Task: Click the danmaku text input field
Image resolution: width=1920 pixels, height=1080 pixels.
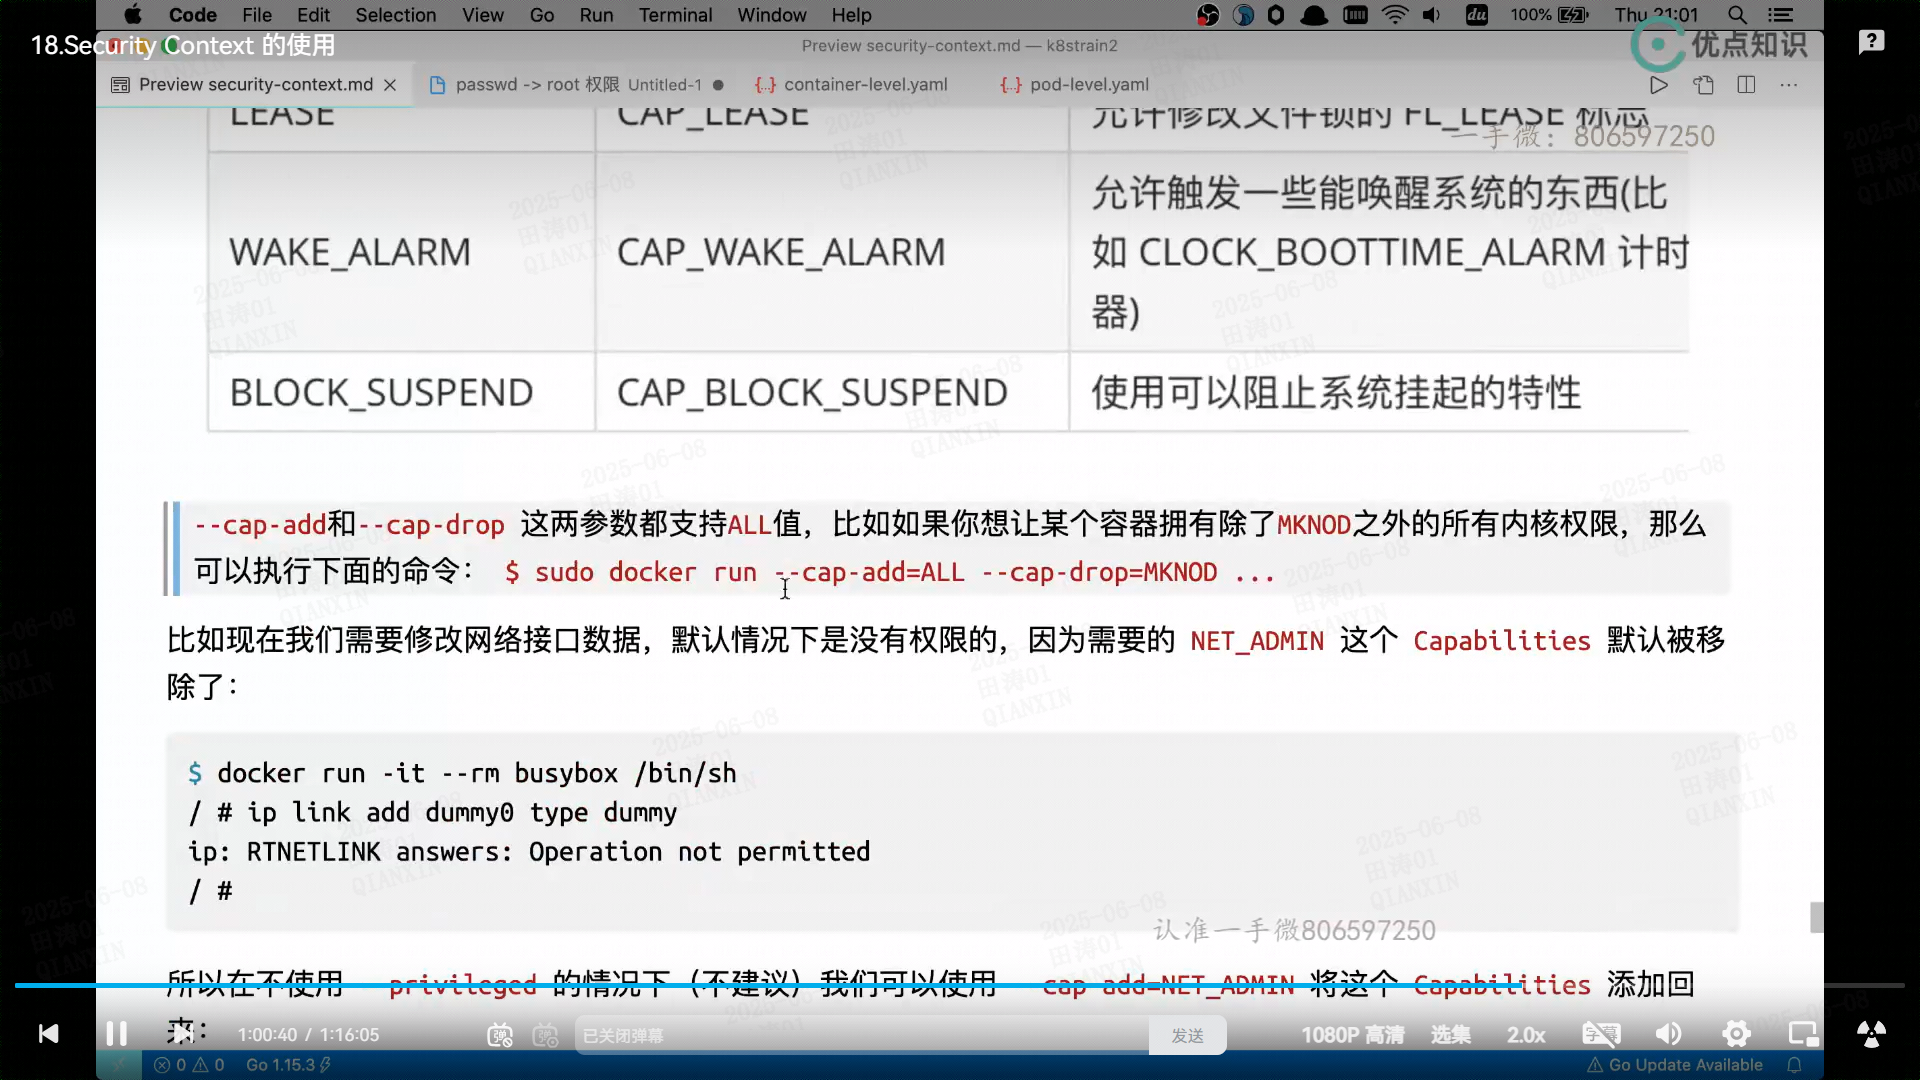Action: tap(860, 1035)
